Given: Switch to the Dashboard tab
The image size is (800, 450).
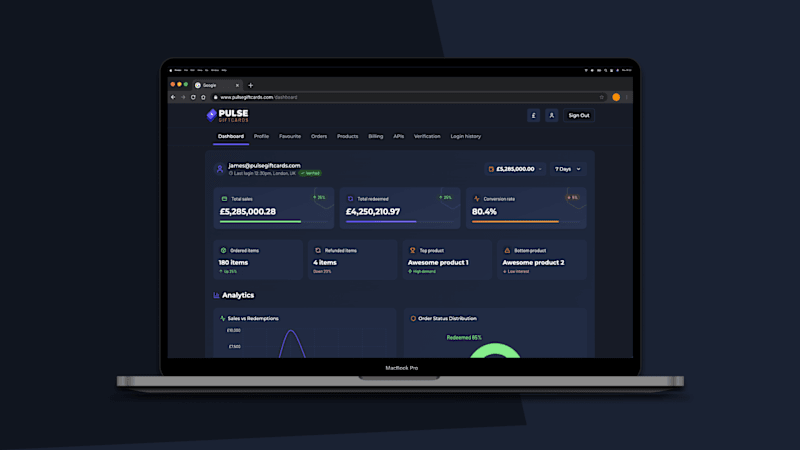Looking at the screenshot, I should [231, 136].
